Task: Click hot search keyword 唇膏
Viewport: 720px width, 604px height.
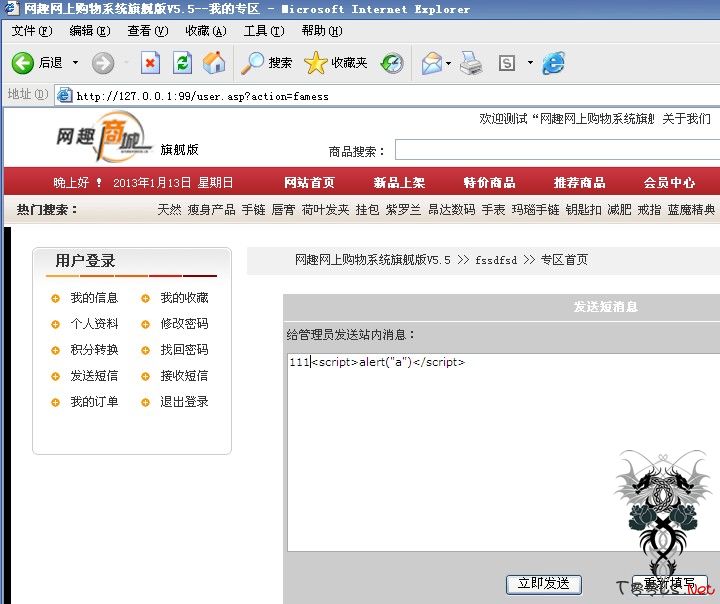Action: pyautogui.click(x=284, y=210)
